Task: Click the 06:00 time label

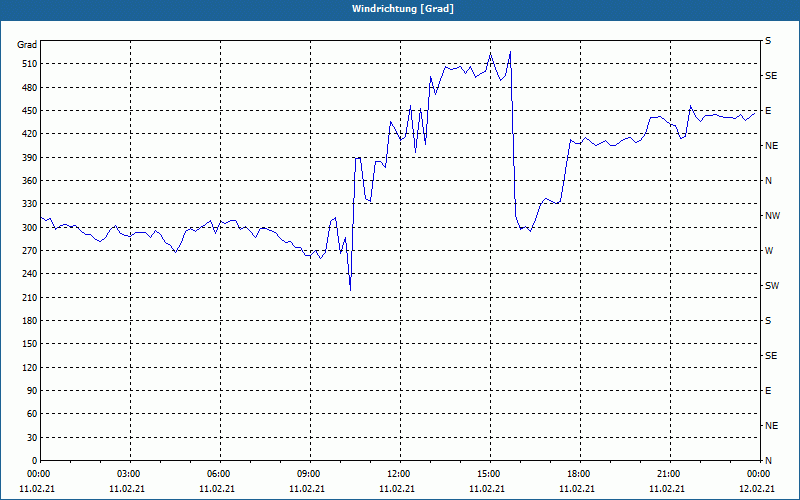Action: (217, 474)
